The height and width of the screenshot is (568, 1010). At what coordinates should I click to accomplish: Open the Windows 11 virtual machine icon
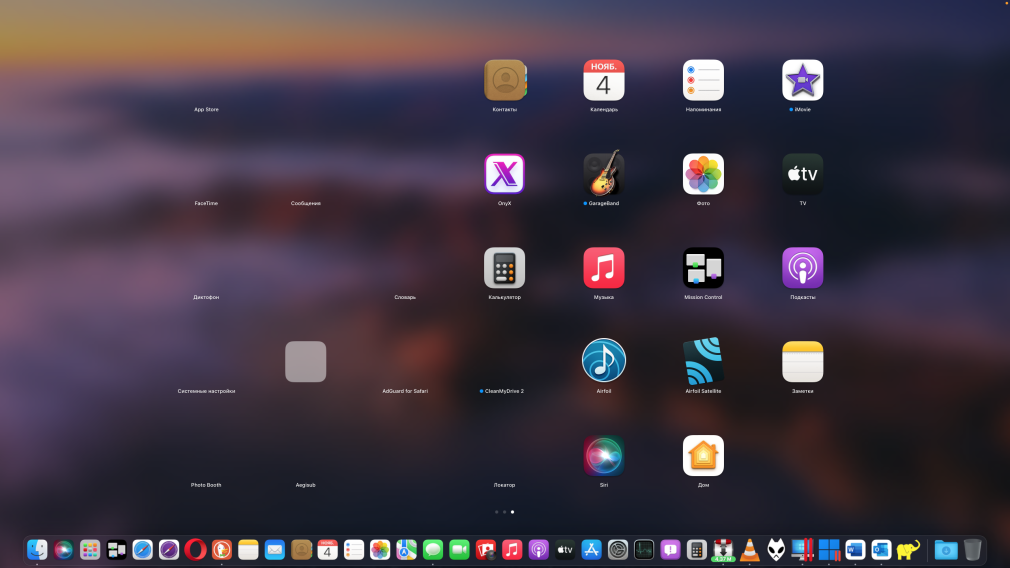[x=829, y=549]
